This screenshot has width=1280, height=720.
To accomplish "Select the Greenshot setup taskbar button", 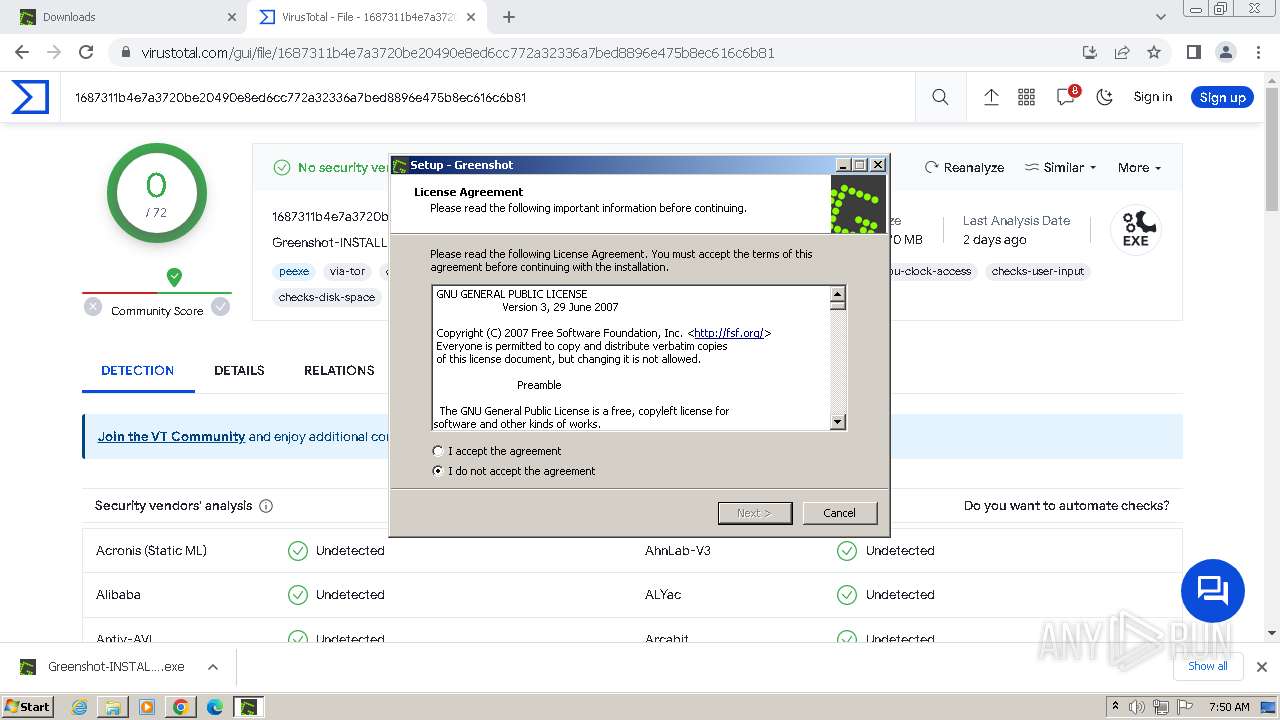I will click(x=248, y=707).
